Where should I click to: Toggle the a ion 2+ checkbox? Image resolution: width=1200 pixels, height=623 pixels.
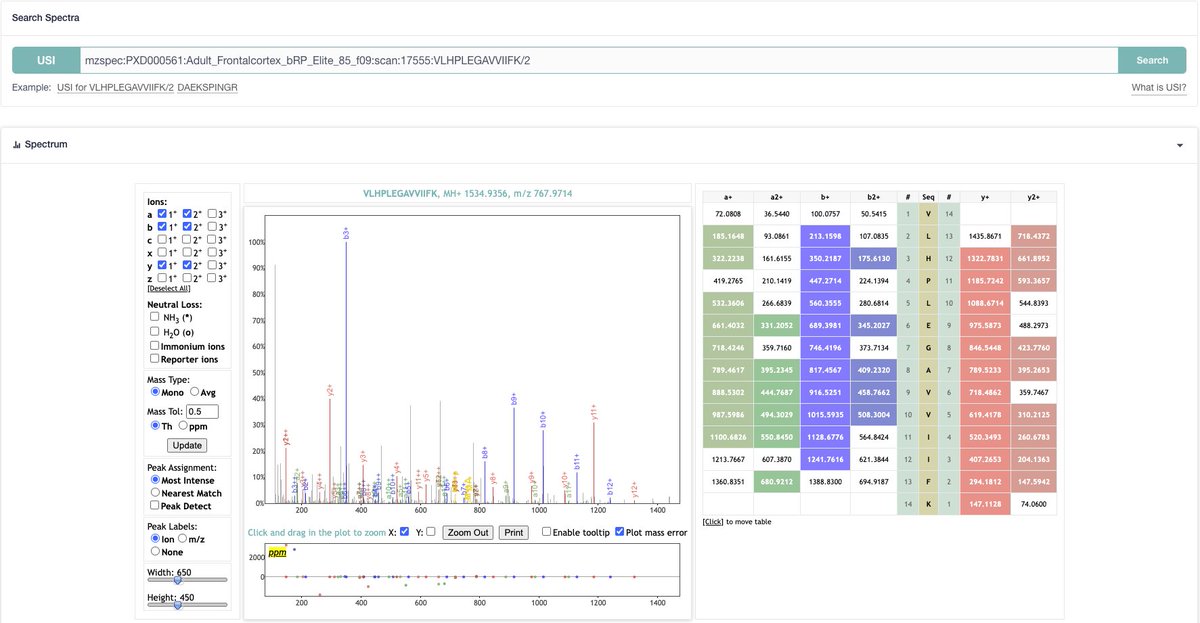tap(187, 213)
